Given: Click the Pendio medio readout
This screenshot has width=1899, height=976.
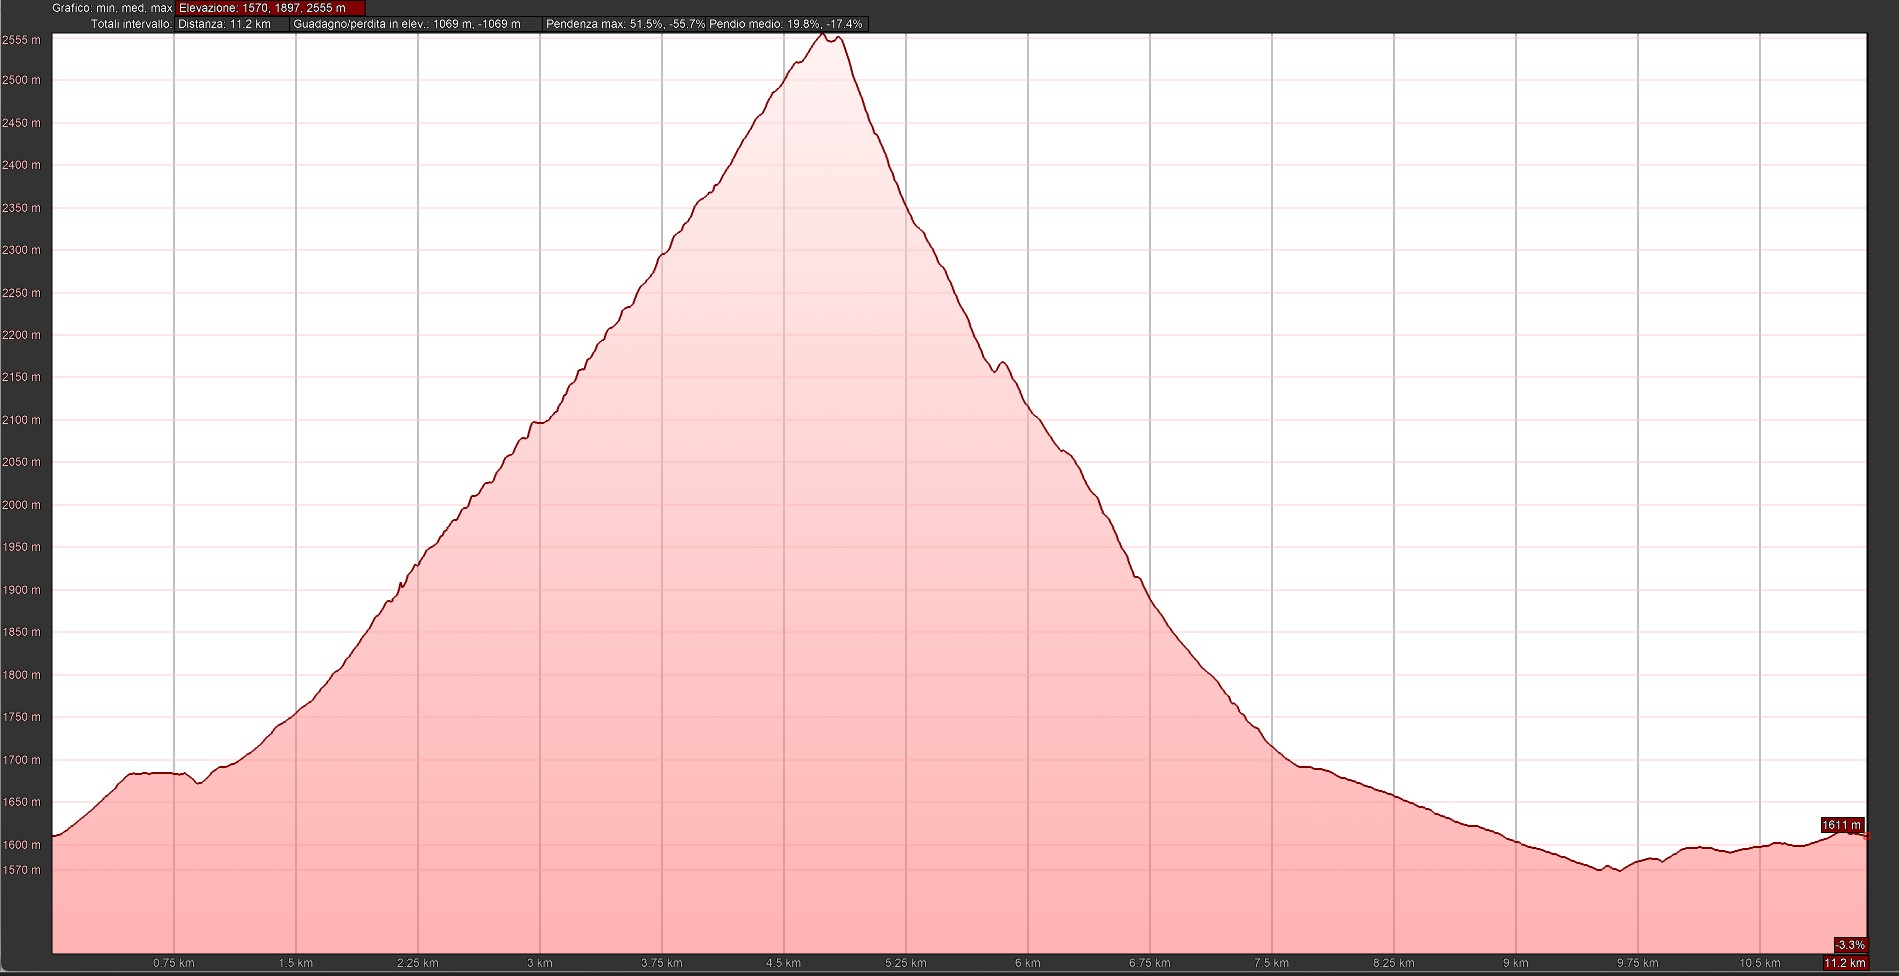Looking at the screenshot, I should (x=786, y=24).
